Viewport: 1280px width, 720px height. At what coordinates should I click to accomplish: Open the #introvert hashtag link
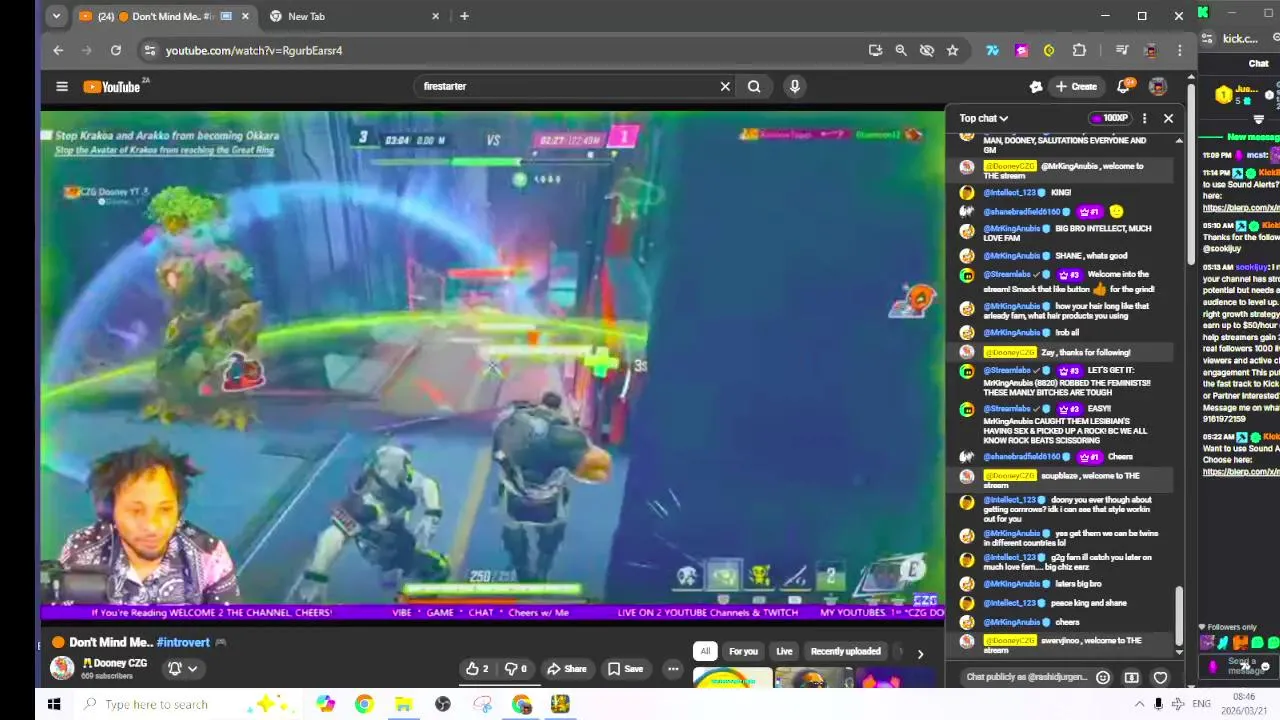click(x=183, y=643)
